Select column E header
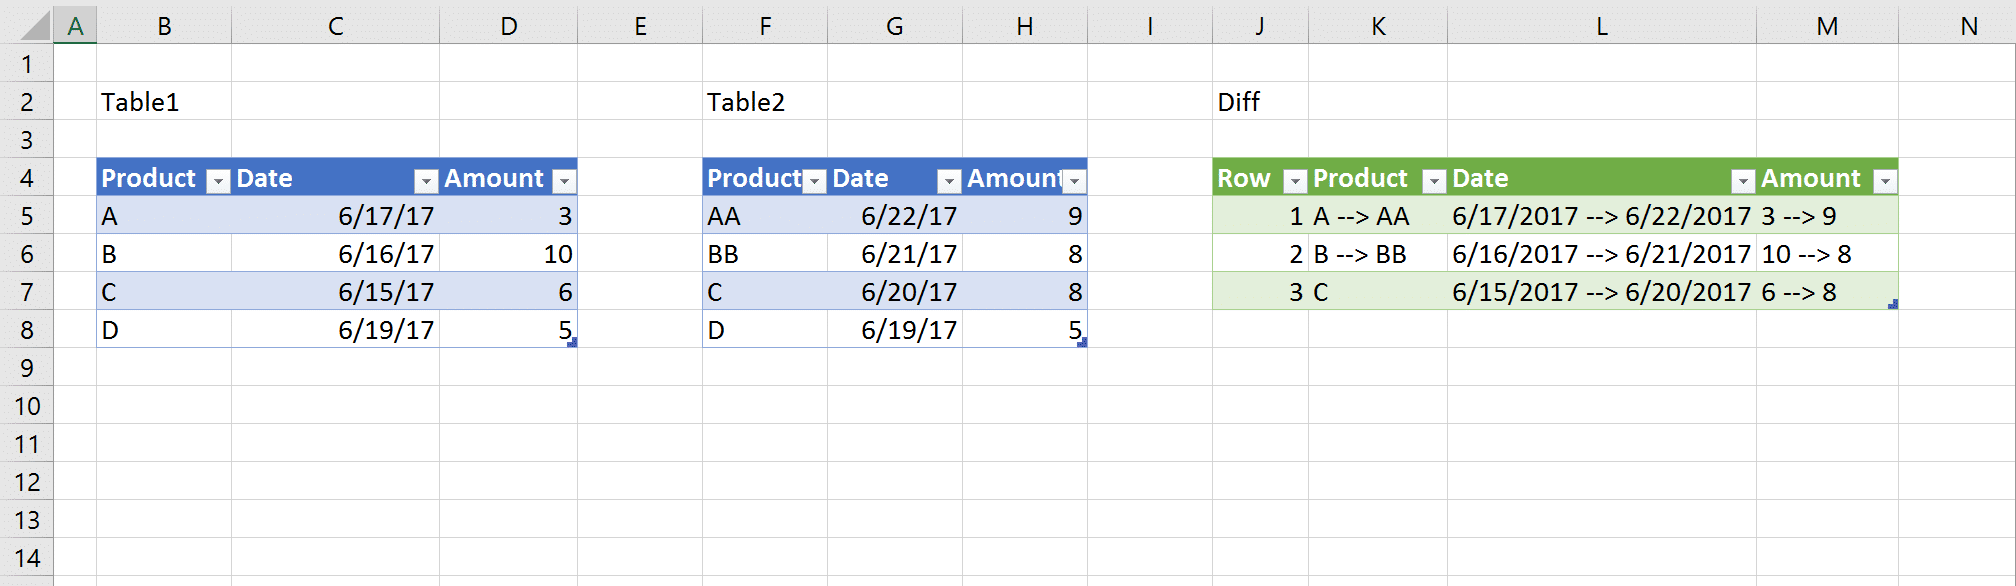This screenshot has height=586, width=2016. [x=640, y=26]
